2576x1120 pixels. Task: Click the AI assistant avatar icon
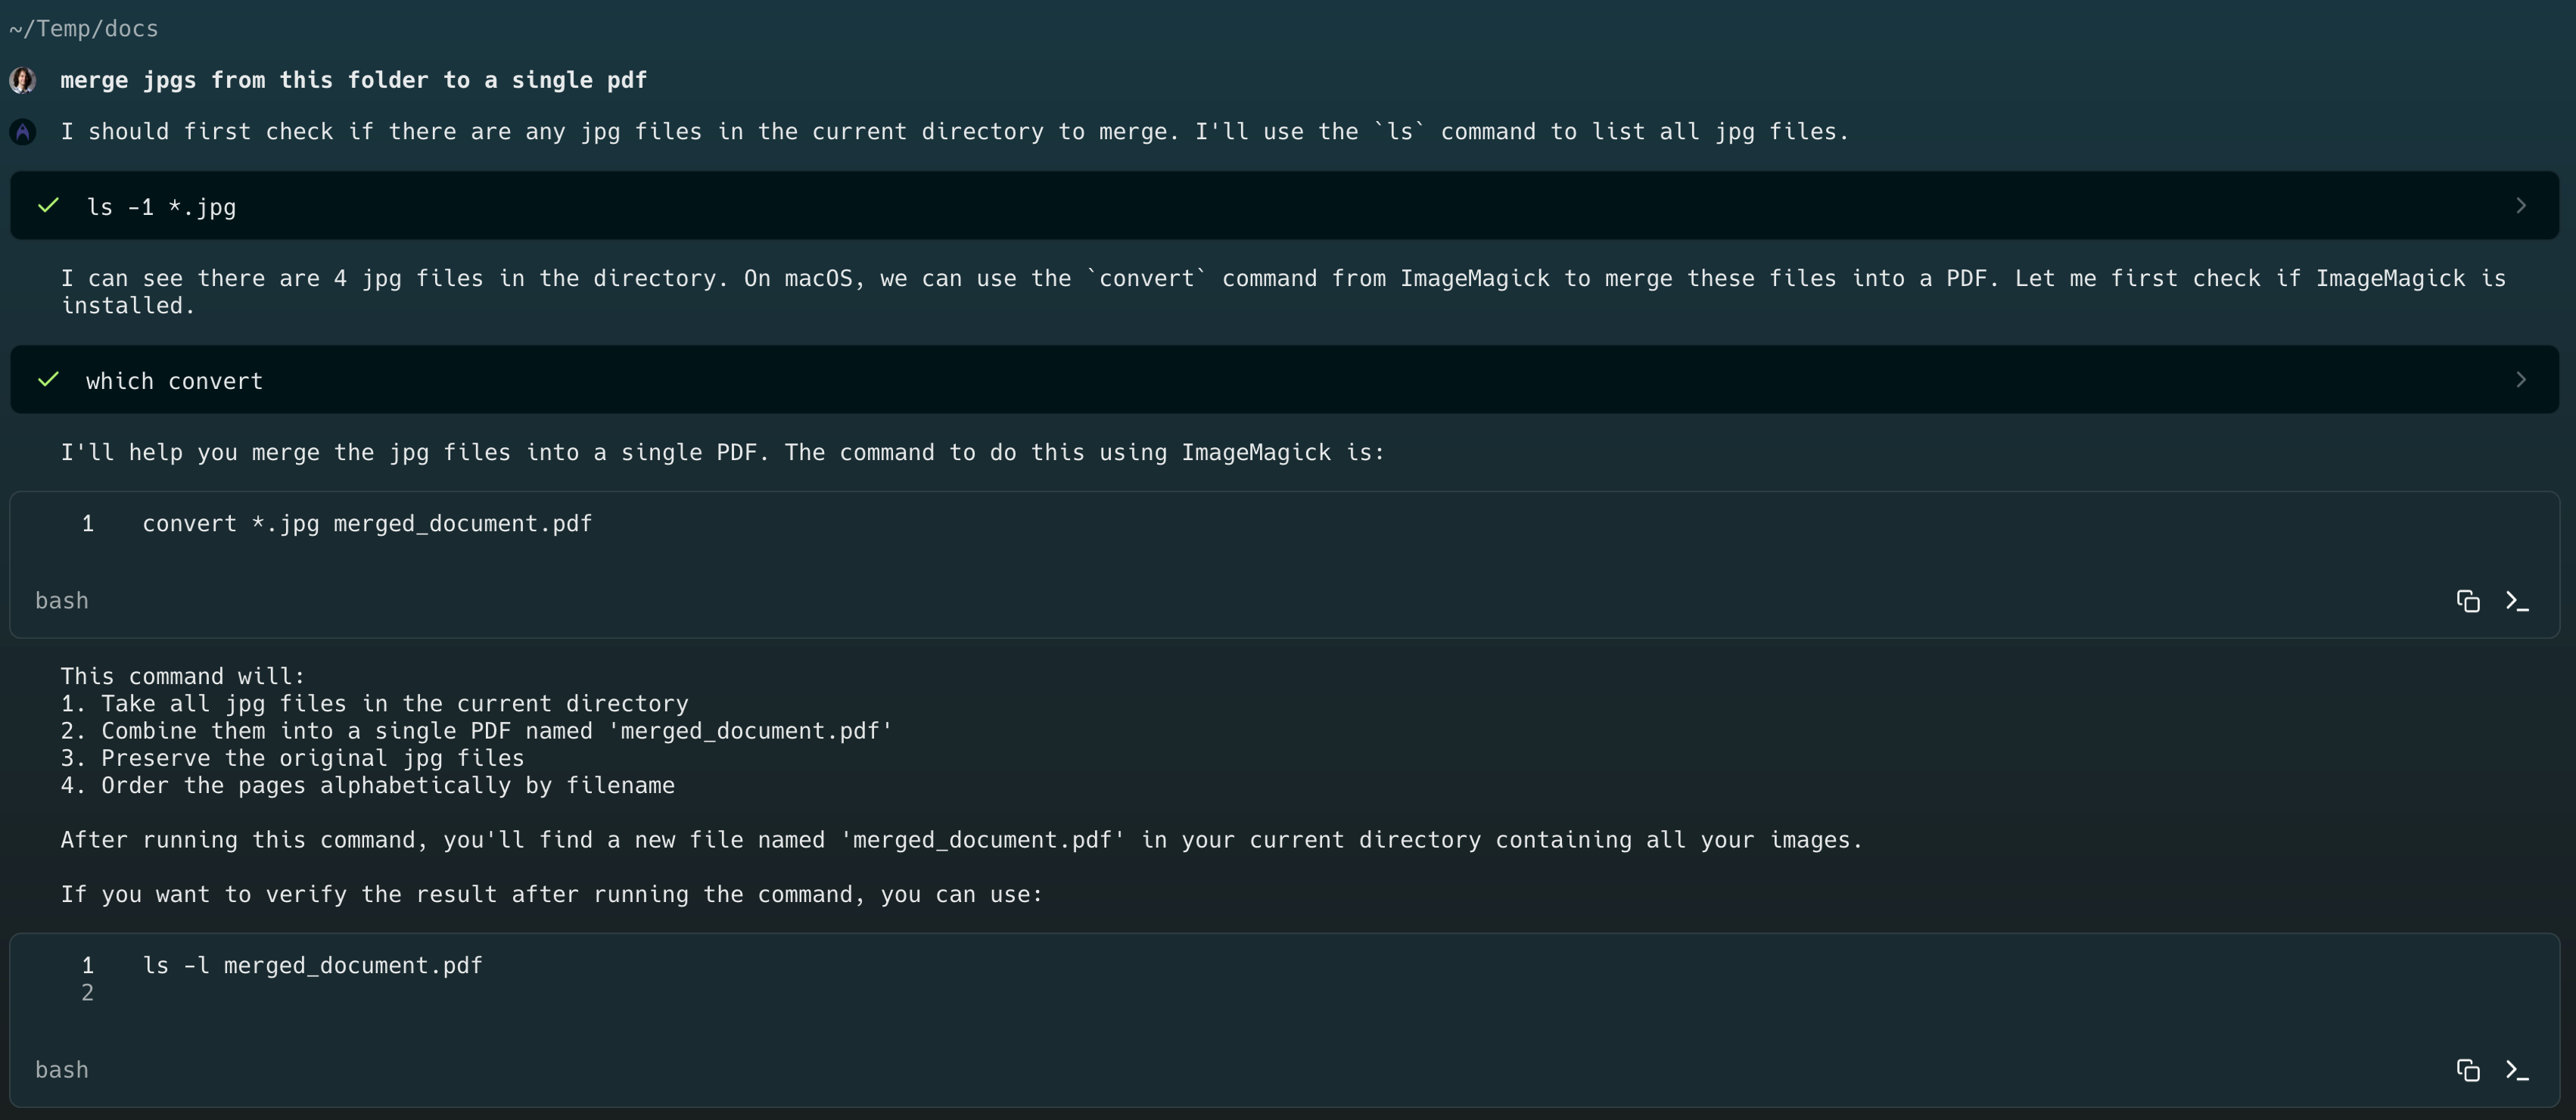pyautogui.click(x=23, y=131)
